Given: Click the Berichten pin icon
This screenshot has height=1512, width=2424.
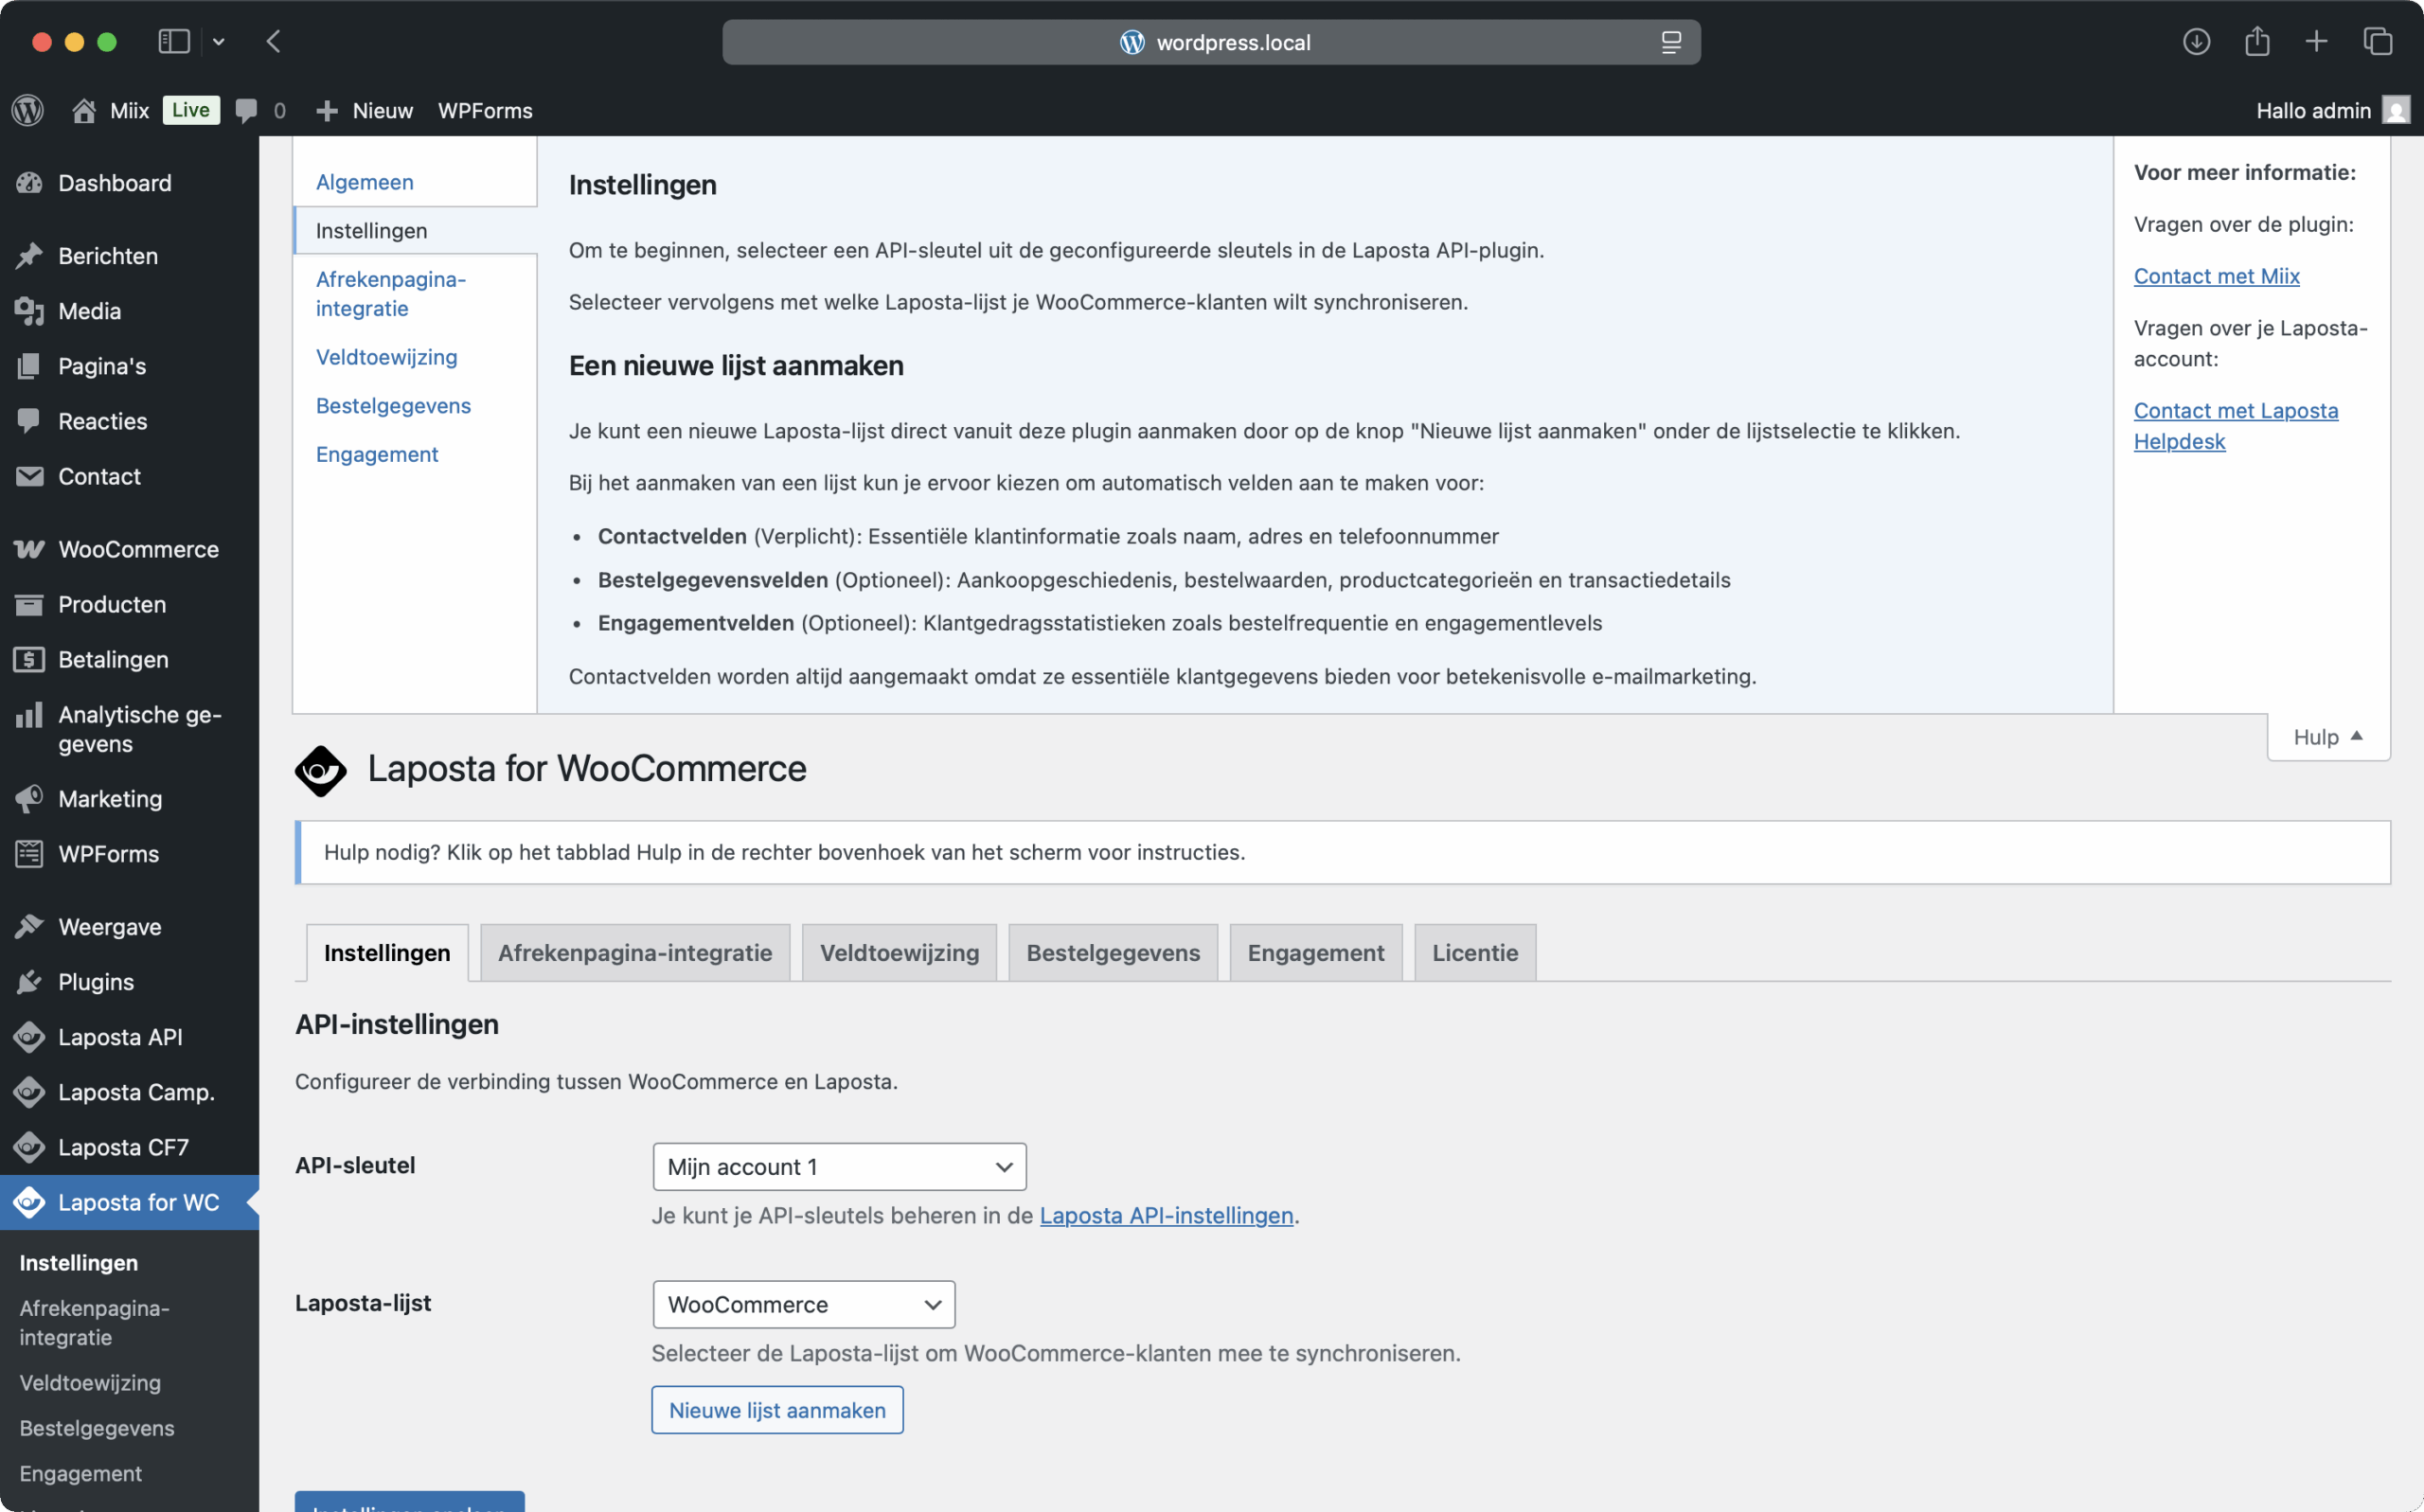Looking at the screenshot, I should (x=29, y=256).
